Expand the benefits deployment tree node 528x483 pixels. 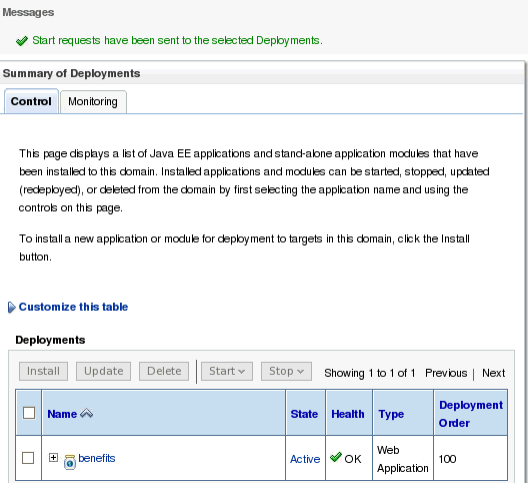53,457
